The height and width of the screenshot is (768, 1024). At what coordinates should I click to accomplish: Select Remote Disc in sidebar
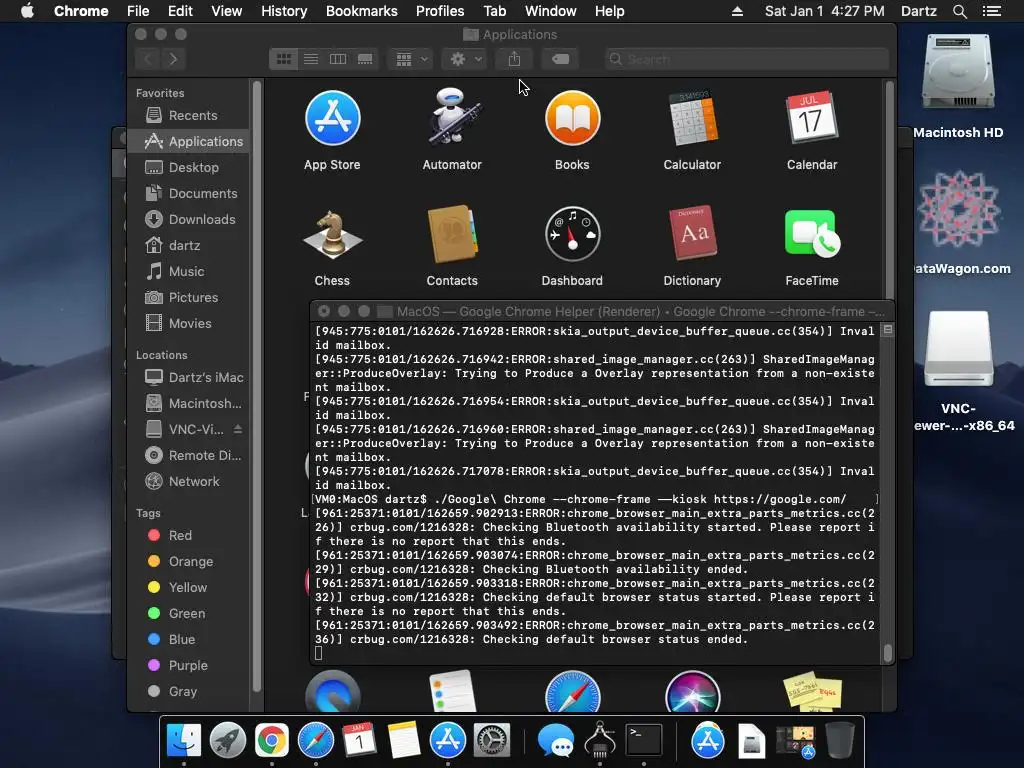(x=188, y=455)
